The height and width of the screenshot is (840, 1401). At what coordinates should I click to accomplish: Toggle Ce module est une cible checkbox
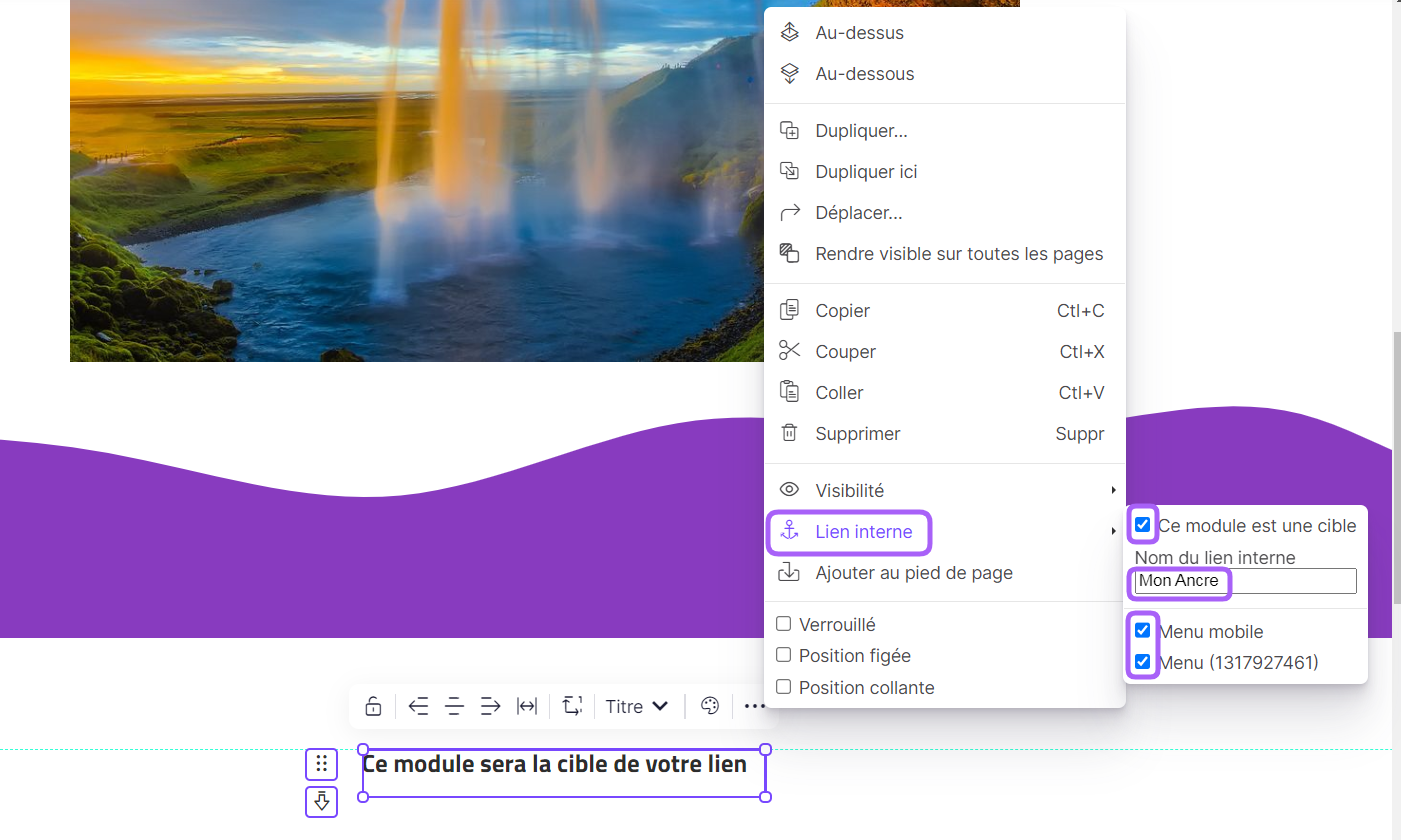[x=1143, y=525]
